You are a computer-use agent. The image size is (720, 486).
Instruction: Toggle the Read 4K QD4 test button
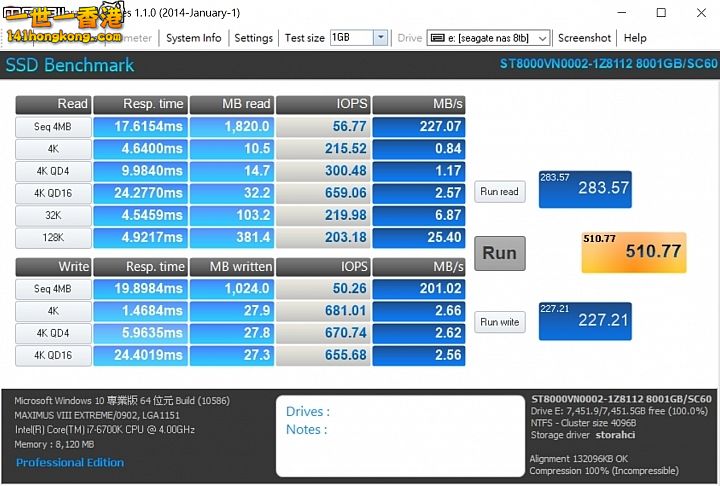53,171
